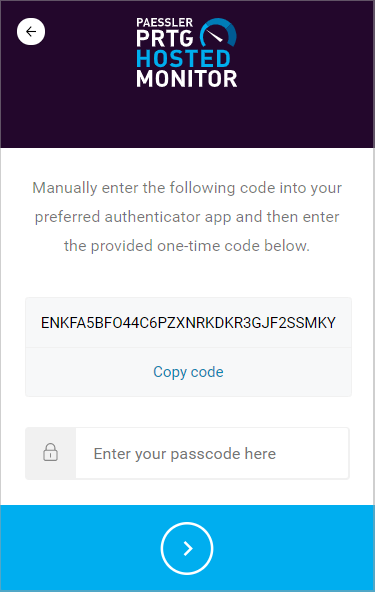375x592 pixels.
Task: Click the 'provided one-time code below' text
Action: 187,246
